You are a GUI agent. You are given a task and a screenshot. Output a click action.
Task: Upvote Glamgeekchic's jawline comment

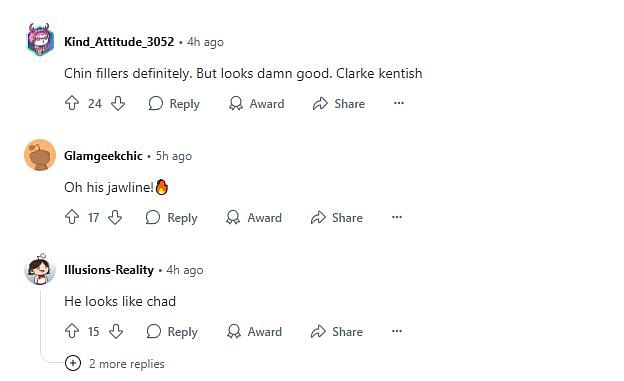pos(72,217)
